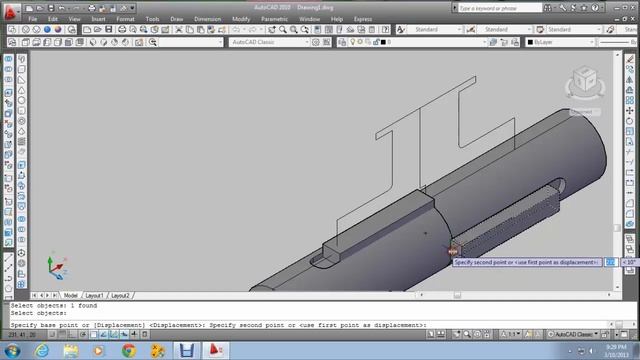Open the Modify menu
The height and width of the screenshot is (360, 640).
point(241,19)
